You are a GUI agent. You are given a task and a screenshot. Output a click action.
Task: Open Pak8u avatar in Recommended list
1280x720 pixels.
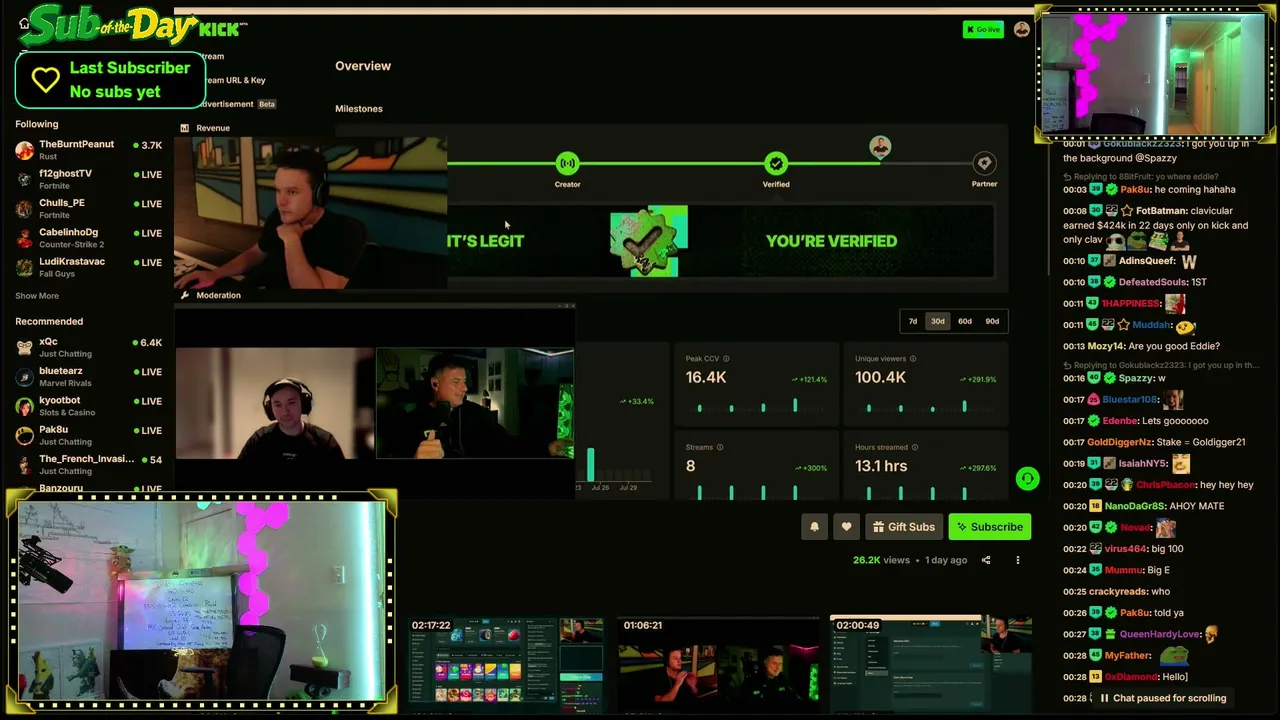[x=24, y=435]
